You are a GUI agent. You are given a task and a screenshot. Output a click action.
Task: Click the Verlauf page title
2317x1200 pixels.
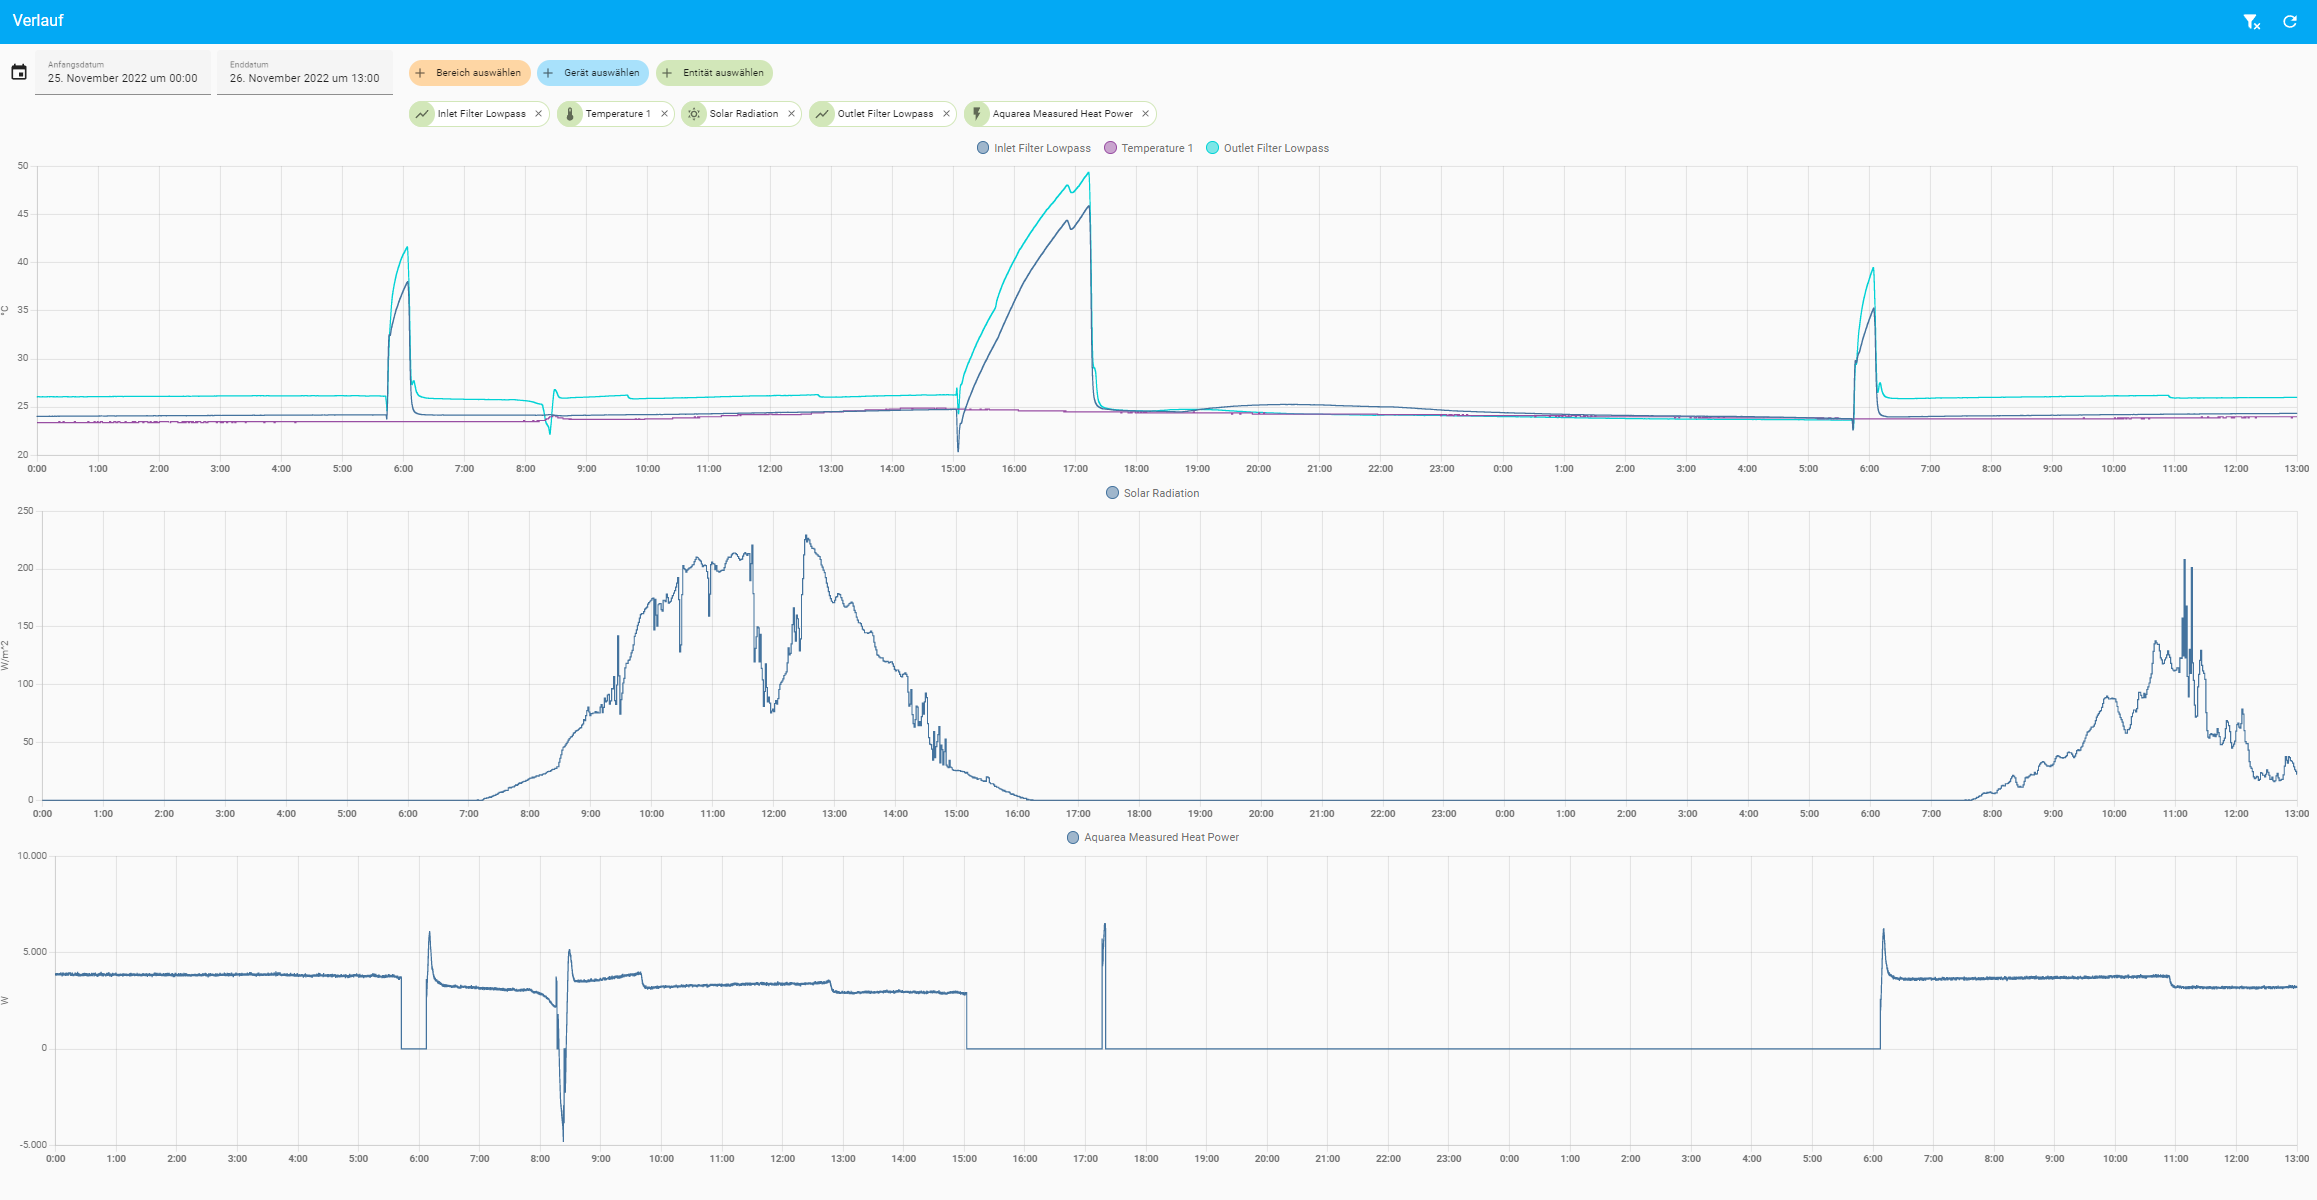(x=38, y=21)
